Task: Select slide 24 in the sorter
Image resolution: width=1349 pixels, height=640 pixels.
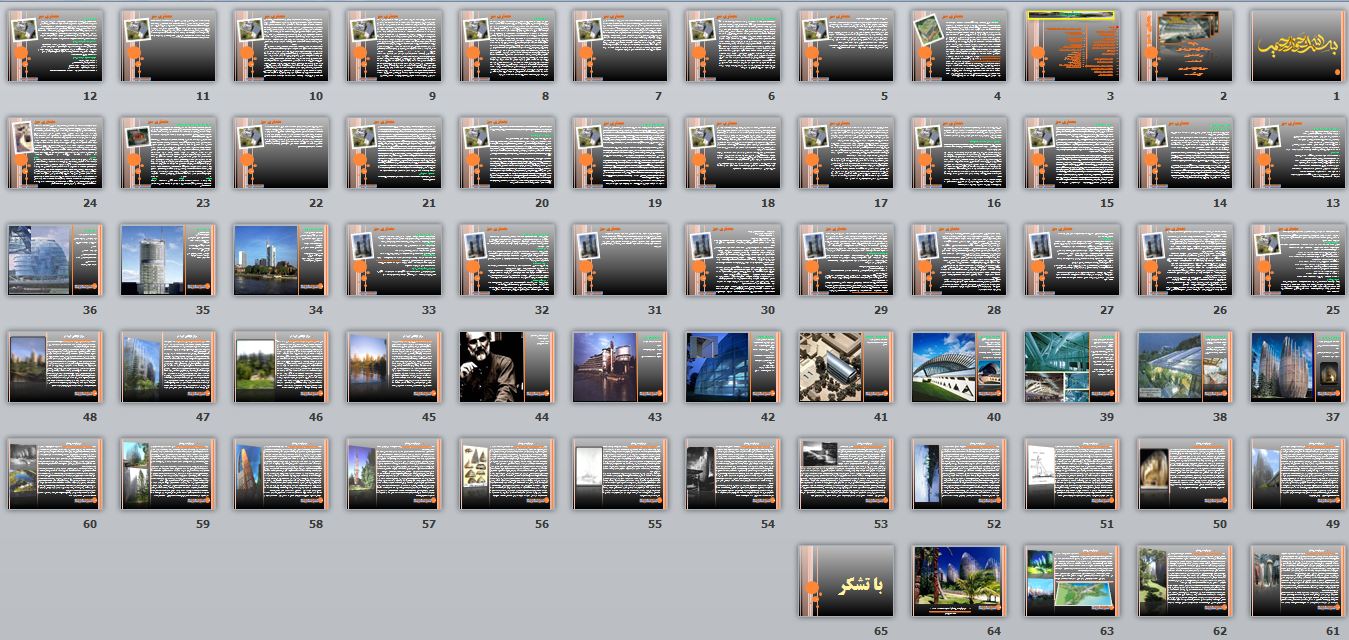Action: (55, 153)
